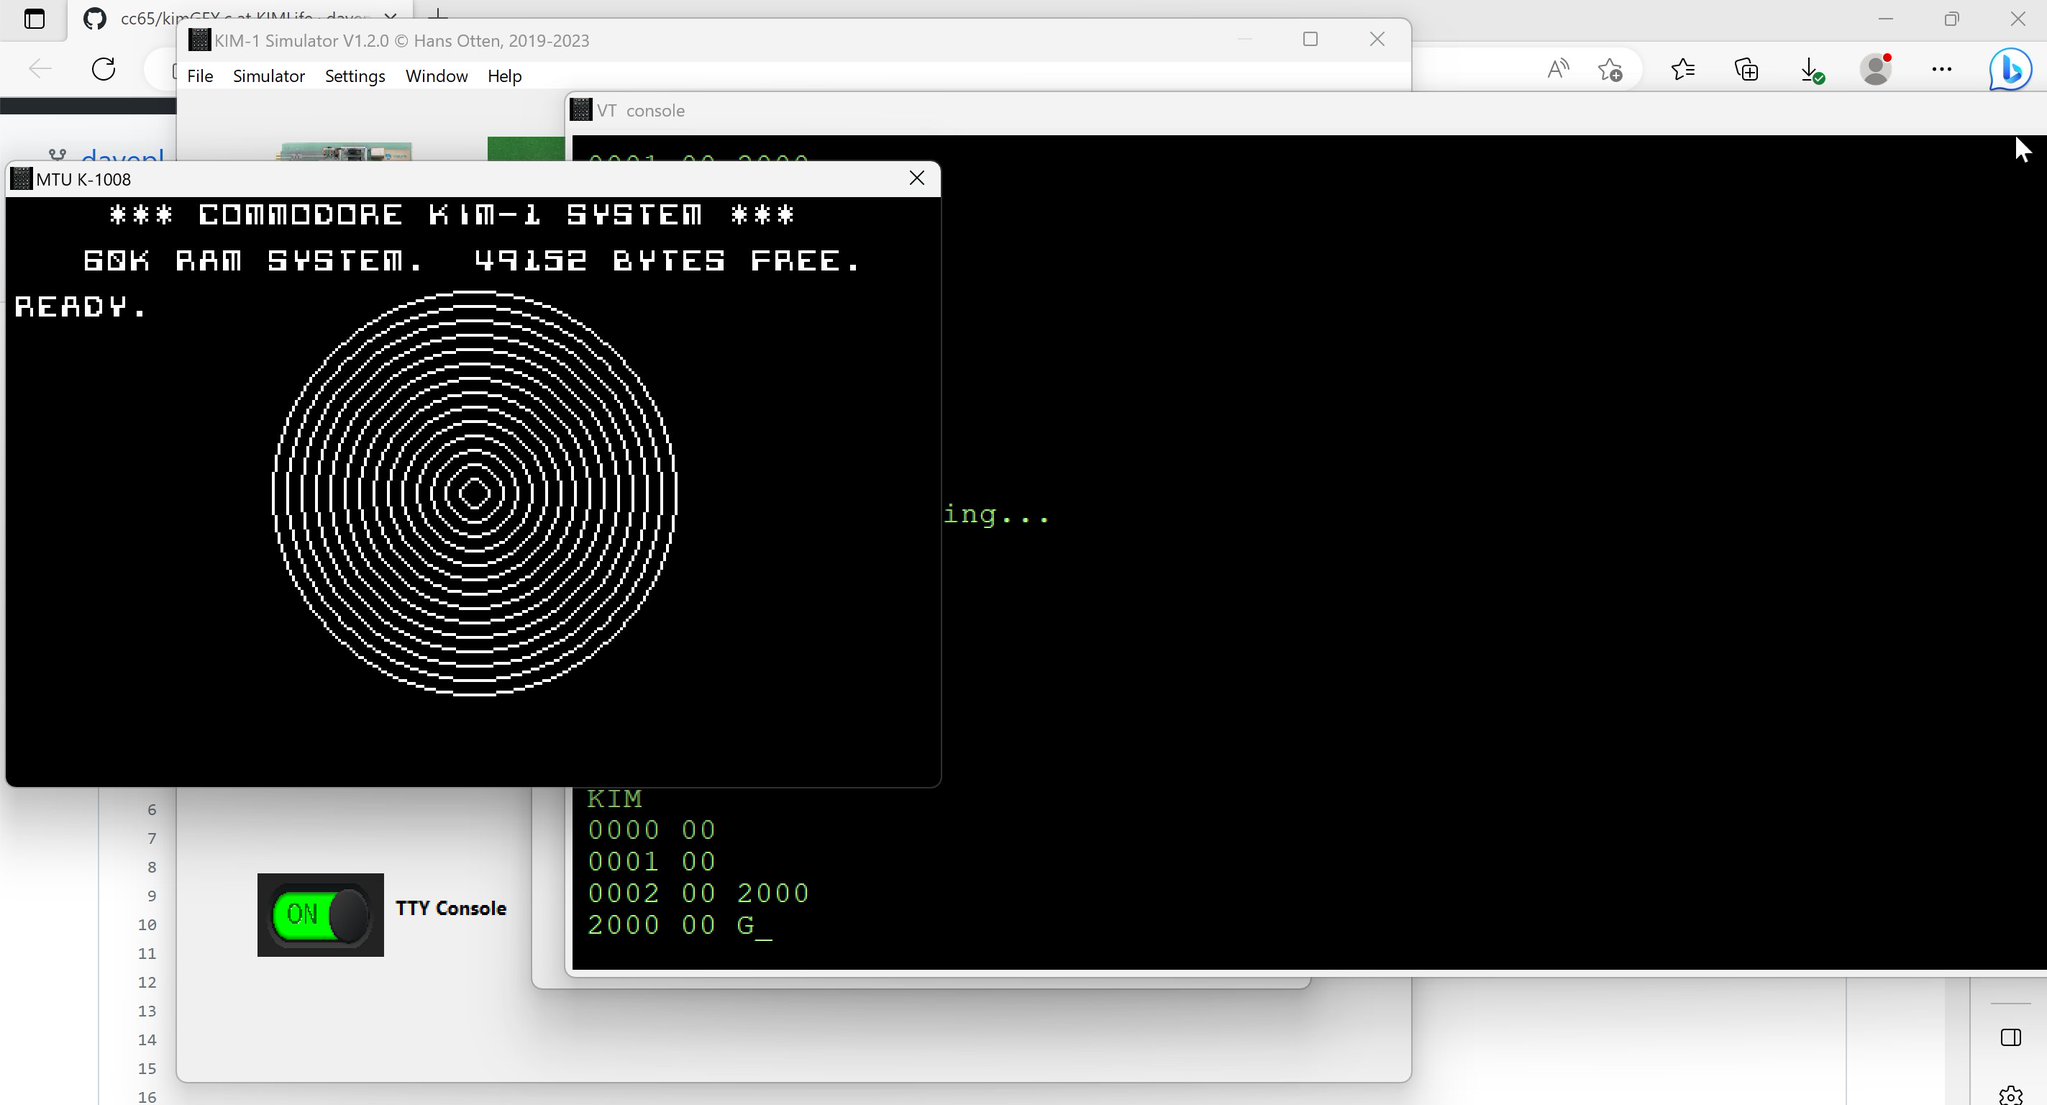
Task: Click the '0002 00 2000' console line
Action: [698, 893]
